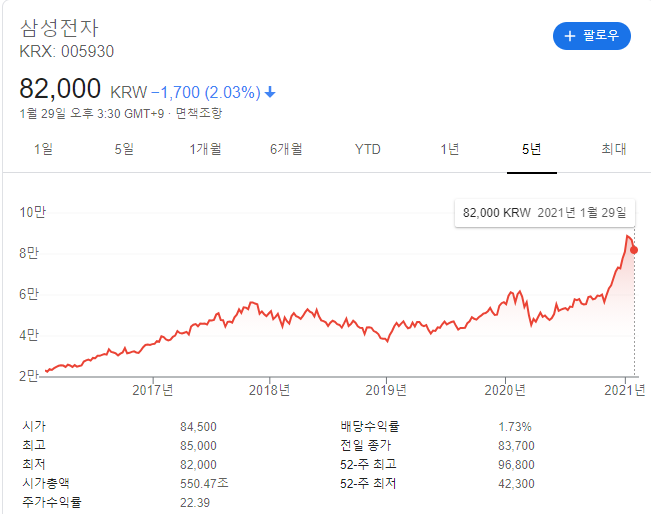651x514 pixels.
Task: Click the 10만 y-axis label
Action: click(32, 212)
